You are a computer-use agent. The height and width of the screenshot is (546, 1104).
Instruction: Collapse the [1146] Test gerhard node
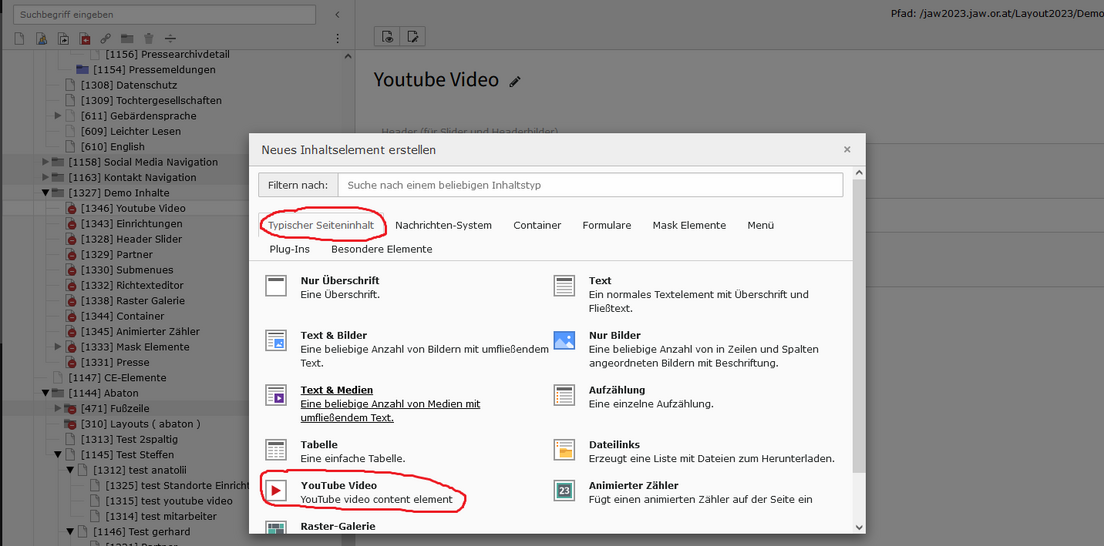pos(70,532)
